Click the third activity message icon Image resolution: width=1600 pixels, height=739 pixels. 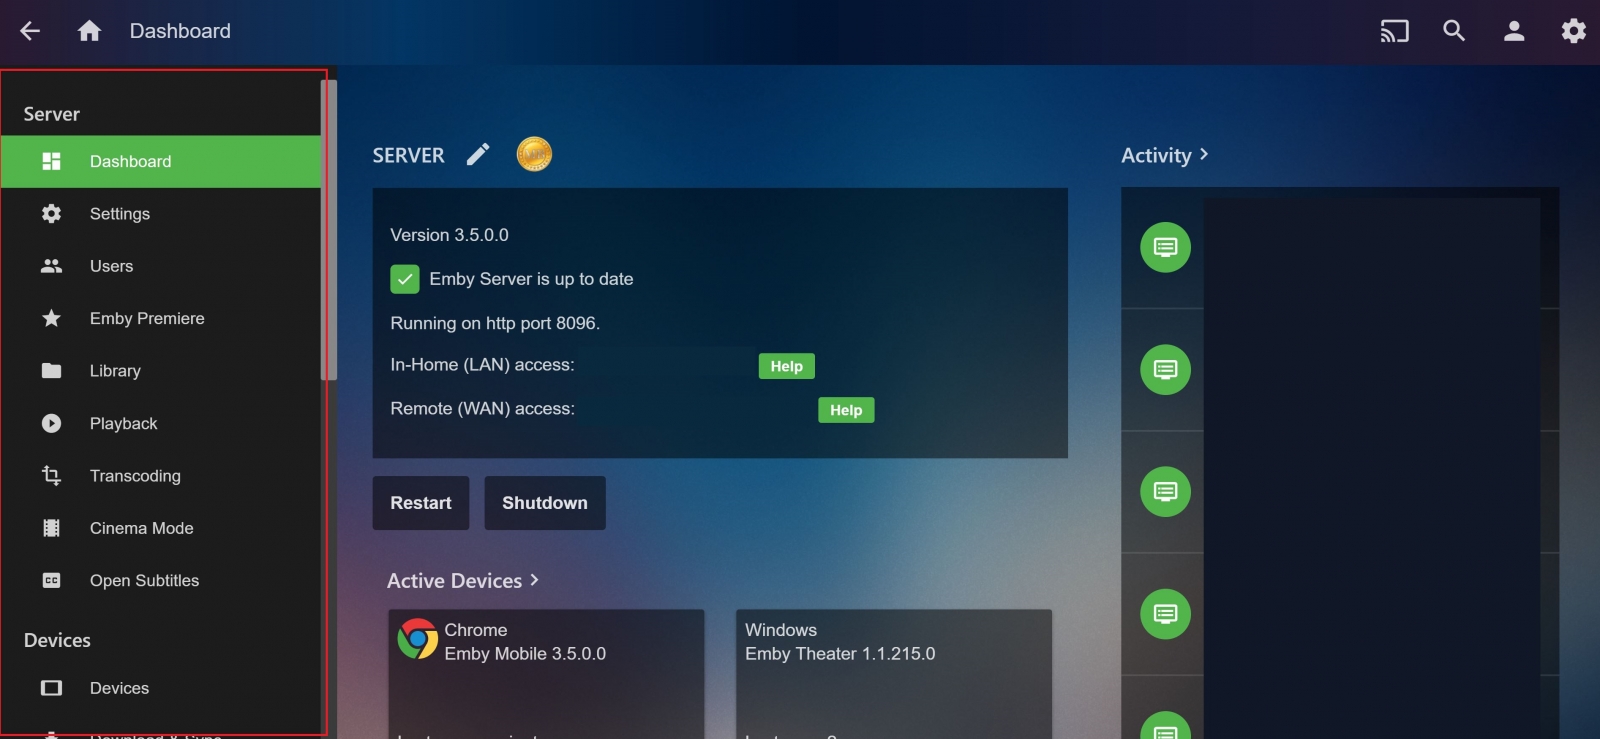click(x=1165, y=491)
